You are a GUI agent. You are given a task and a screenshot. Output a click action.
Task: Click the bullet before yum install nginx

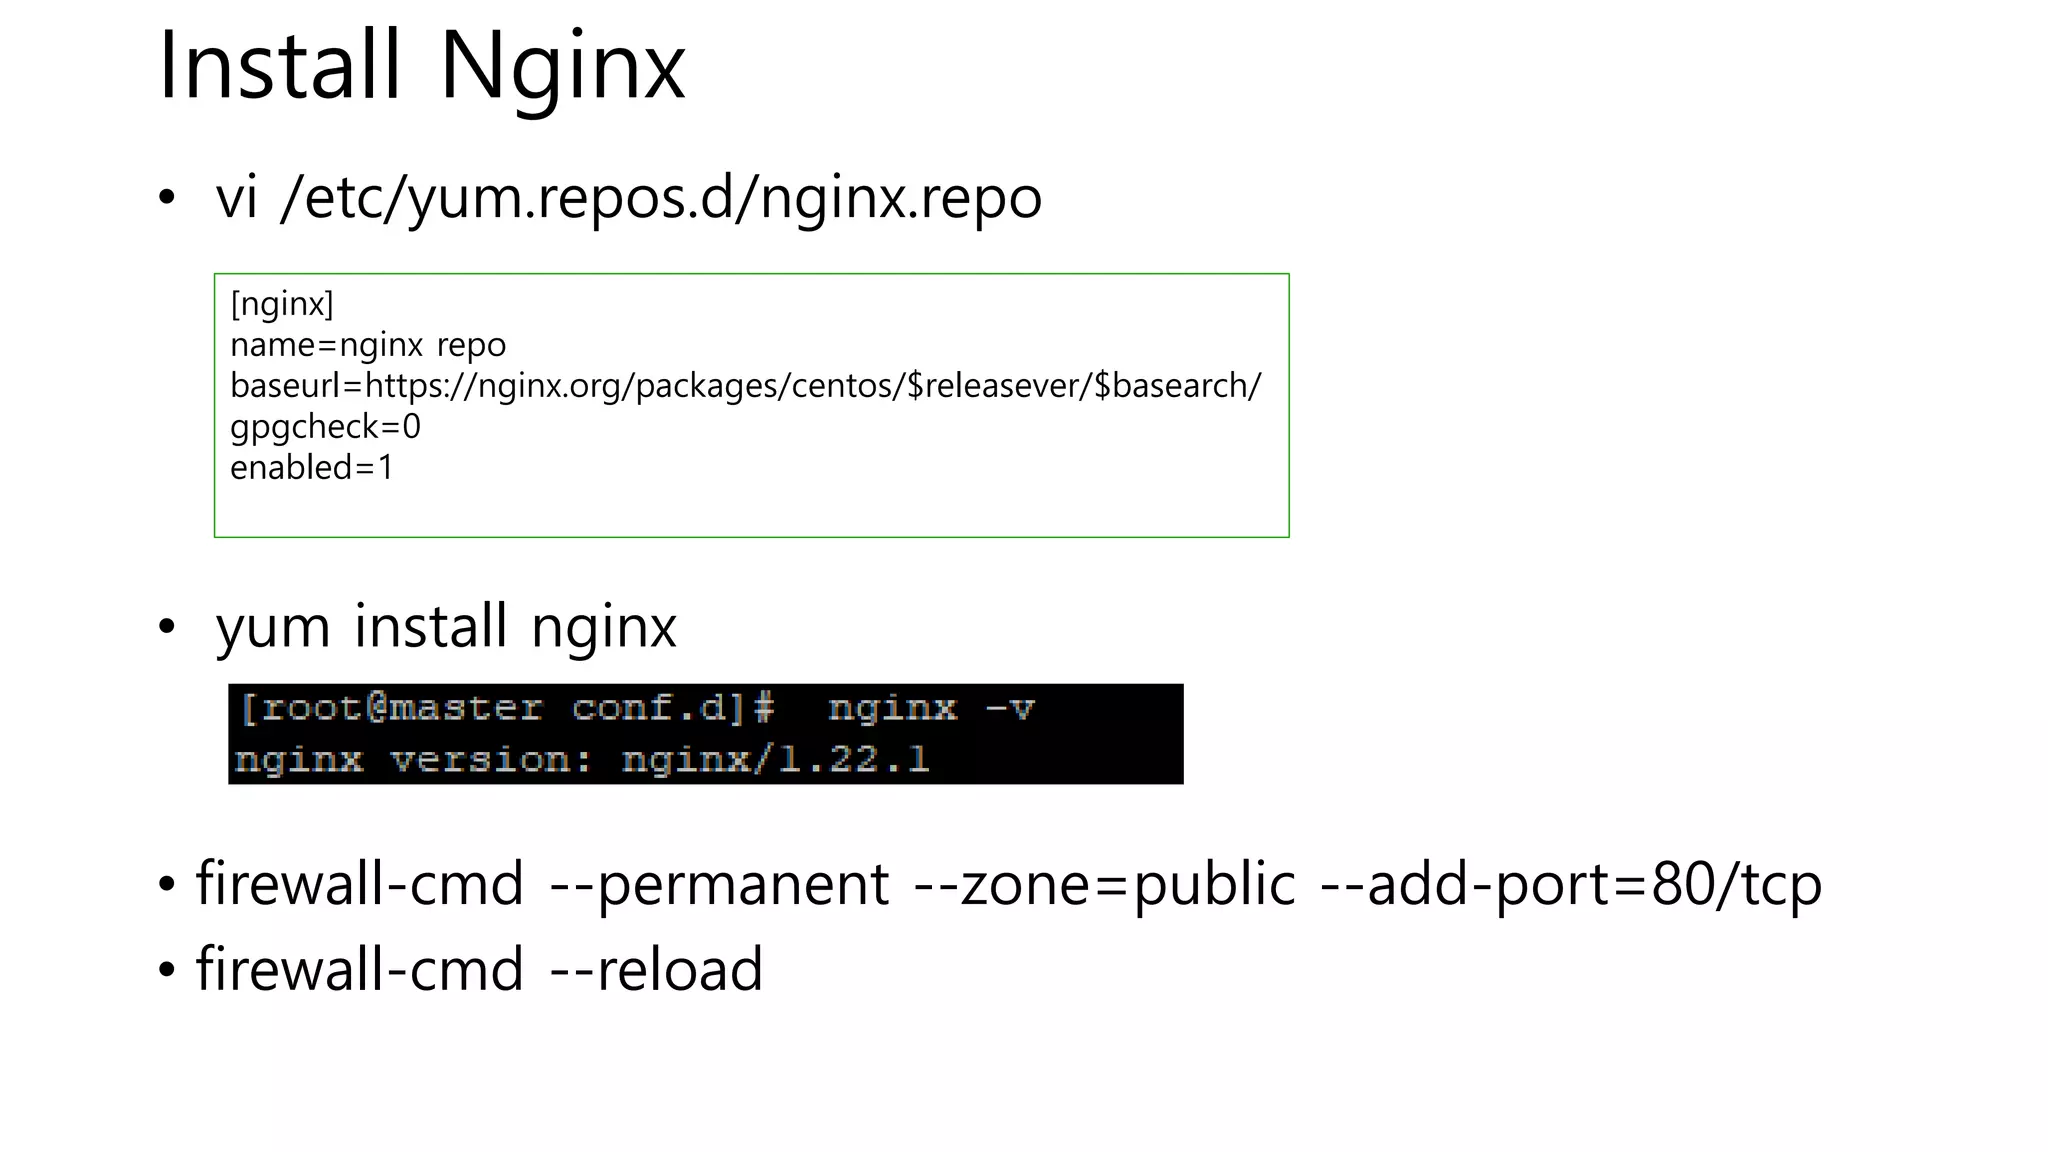click(x=167, y=629)
